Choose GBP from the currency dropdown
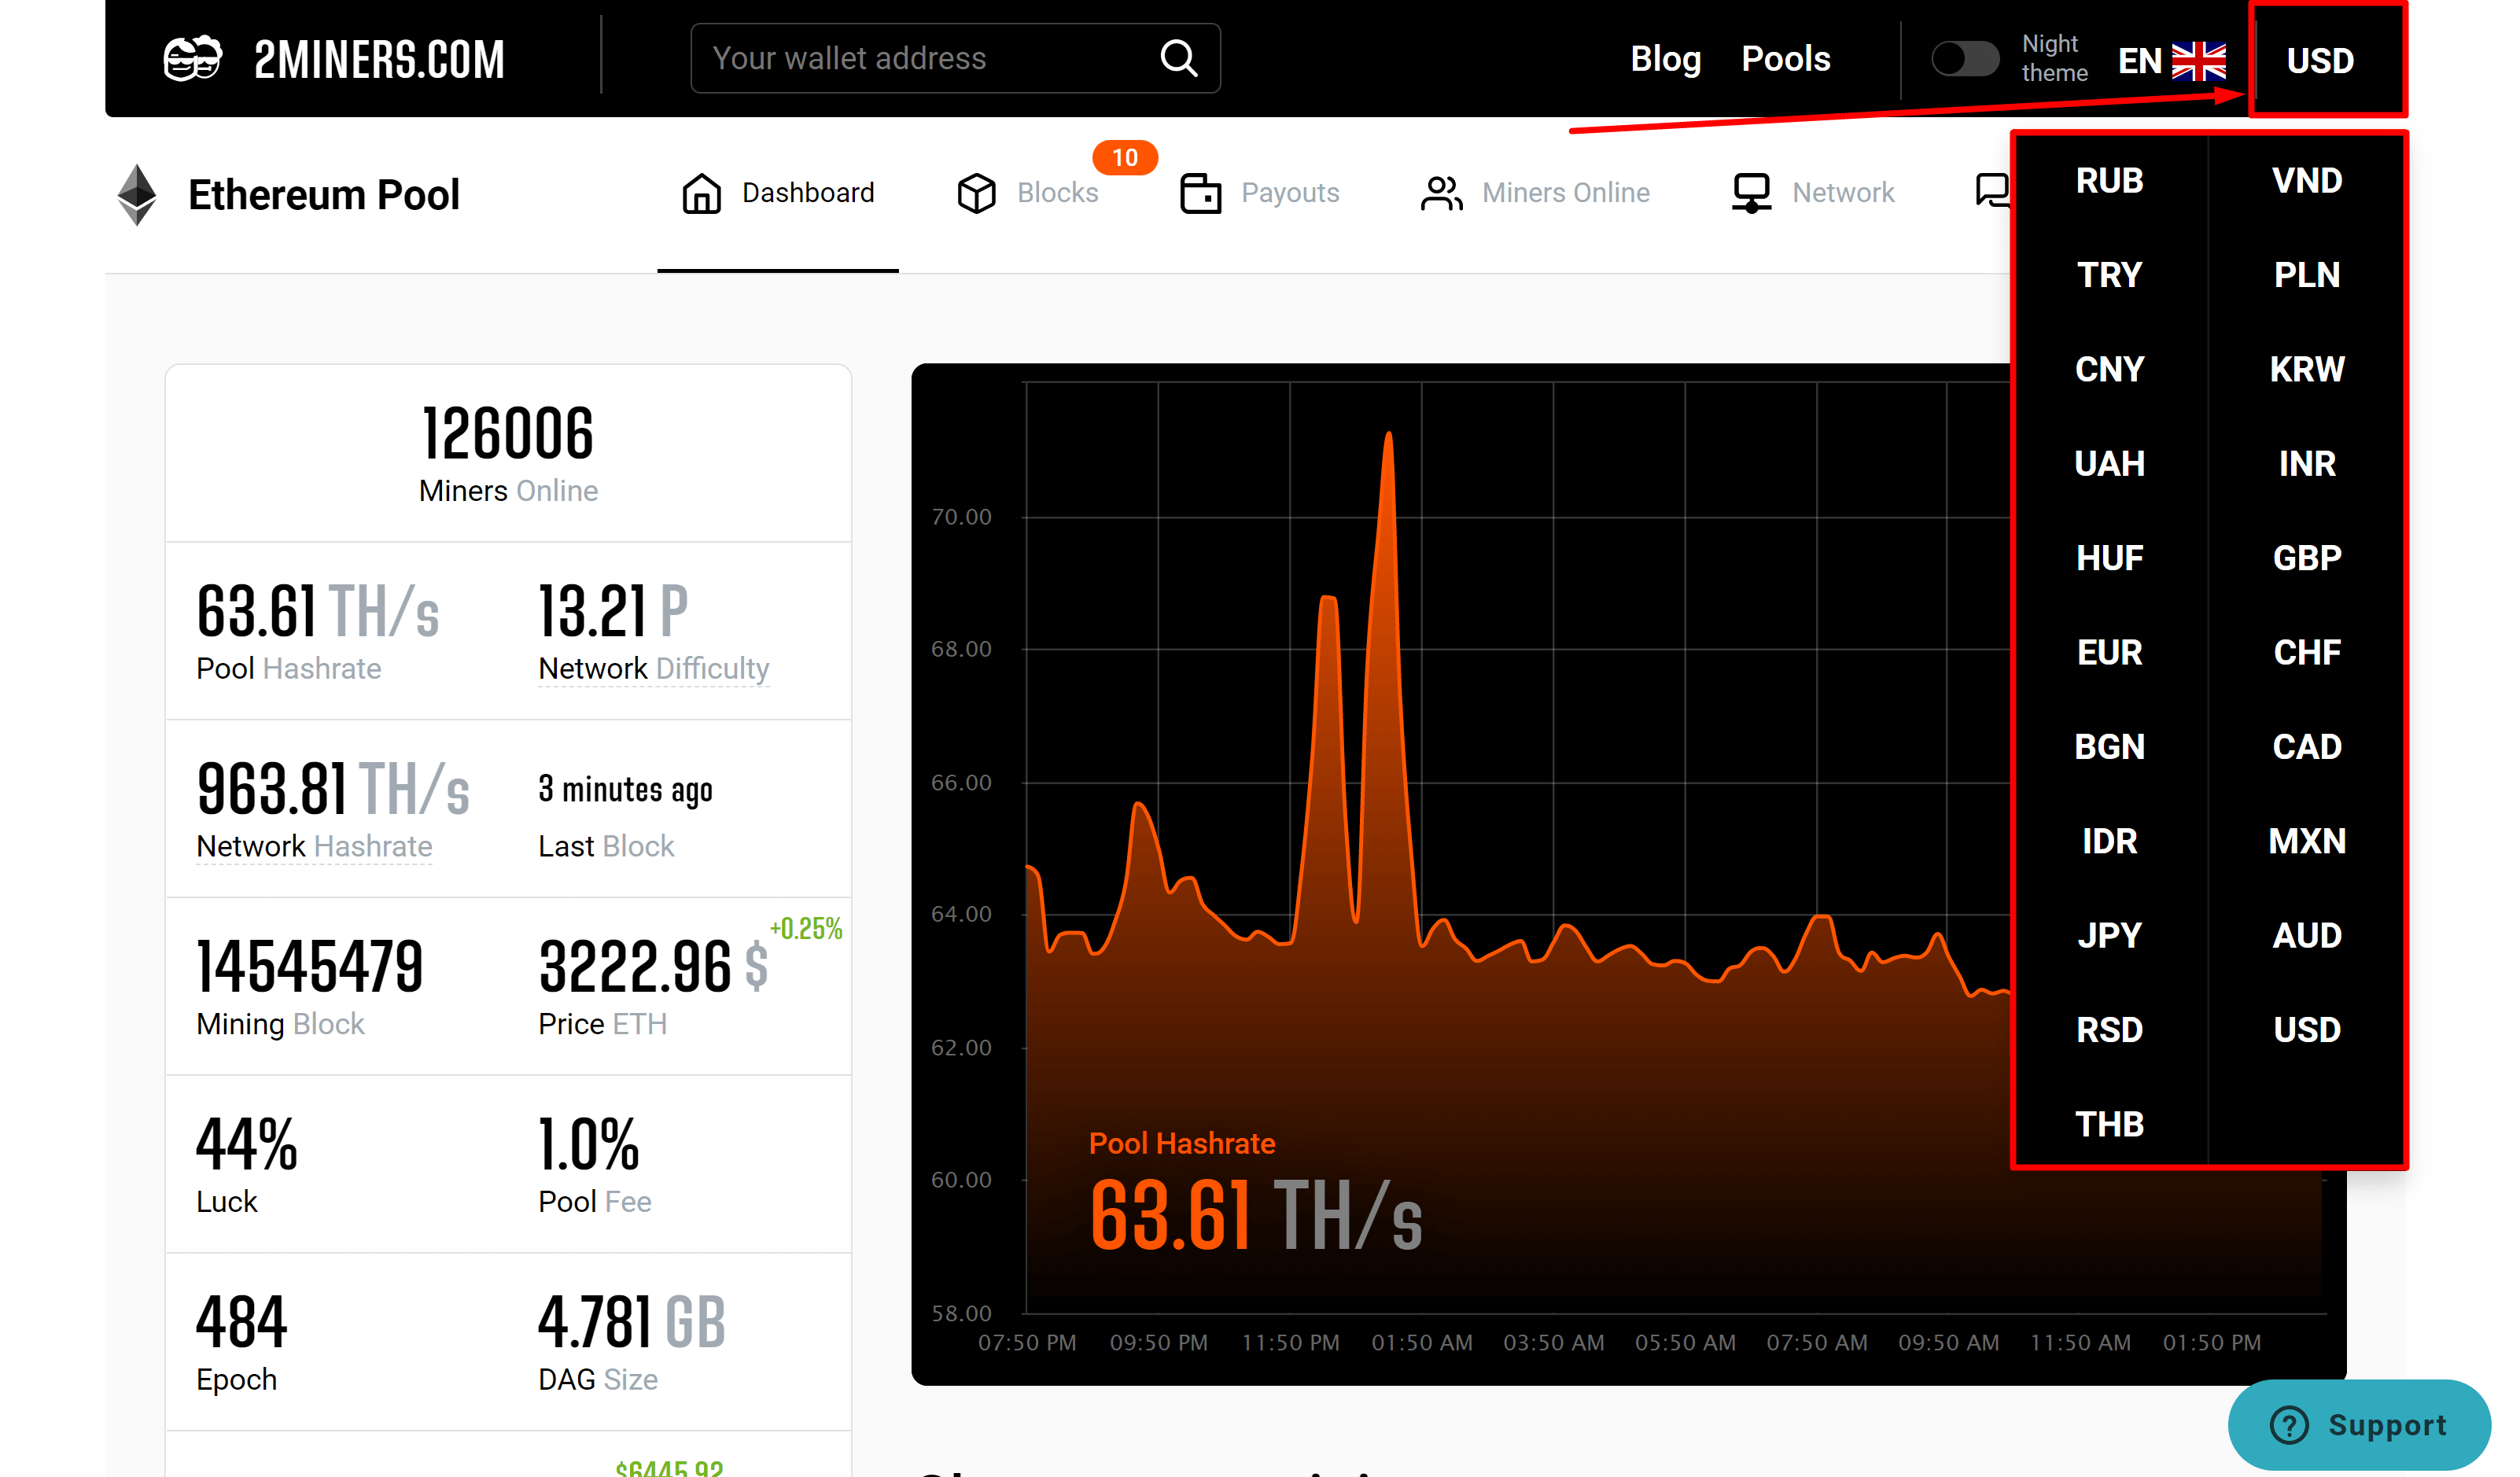 (2306, 558)
